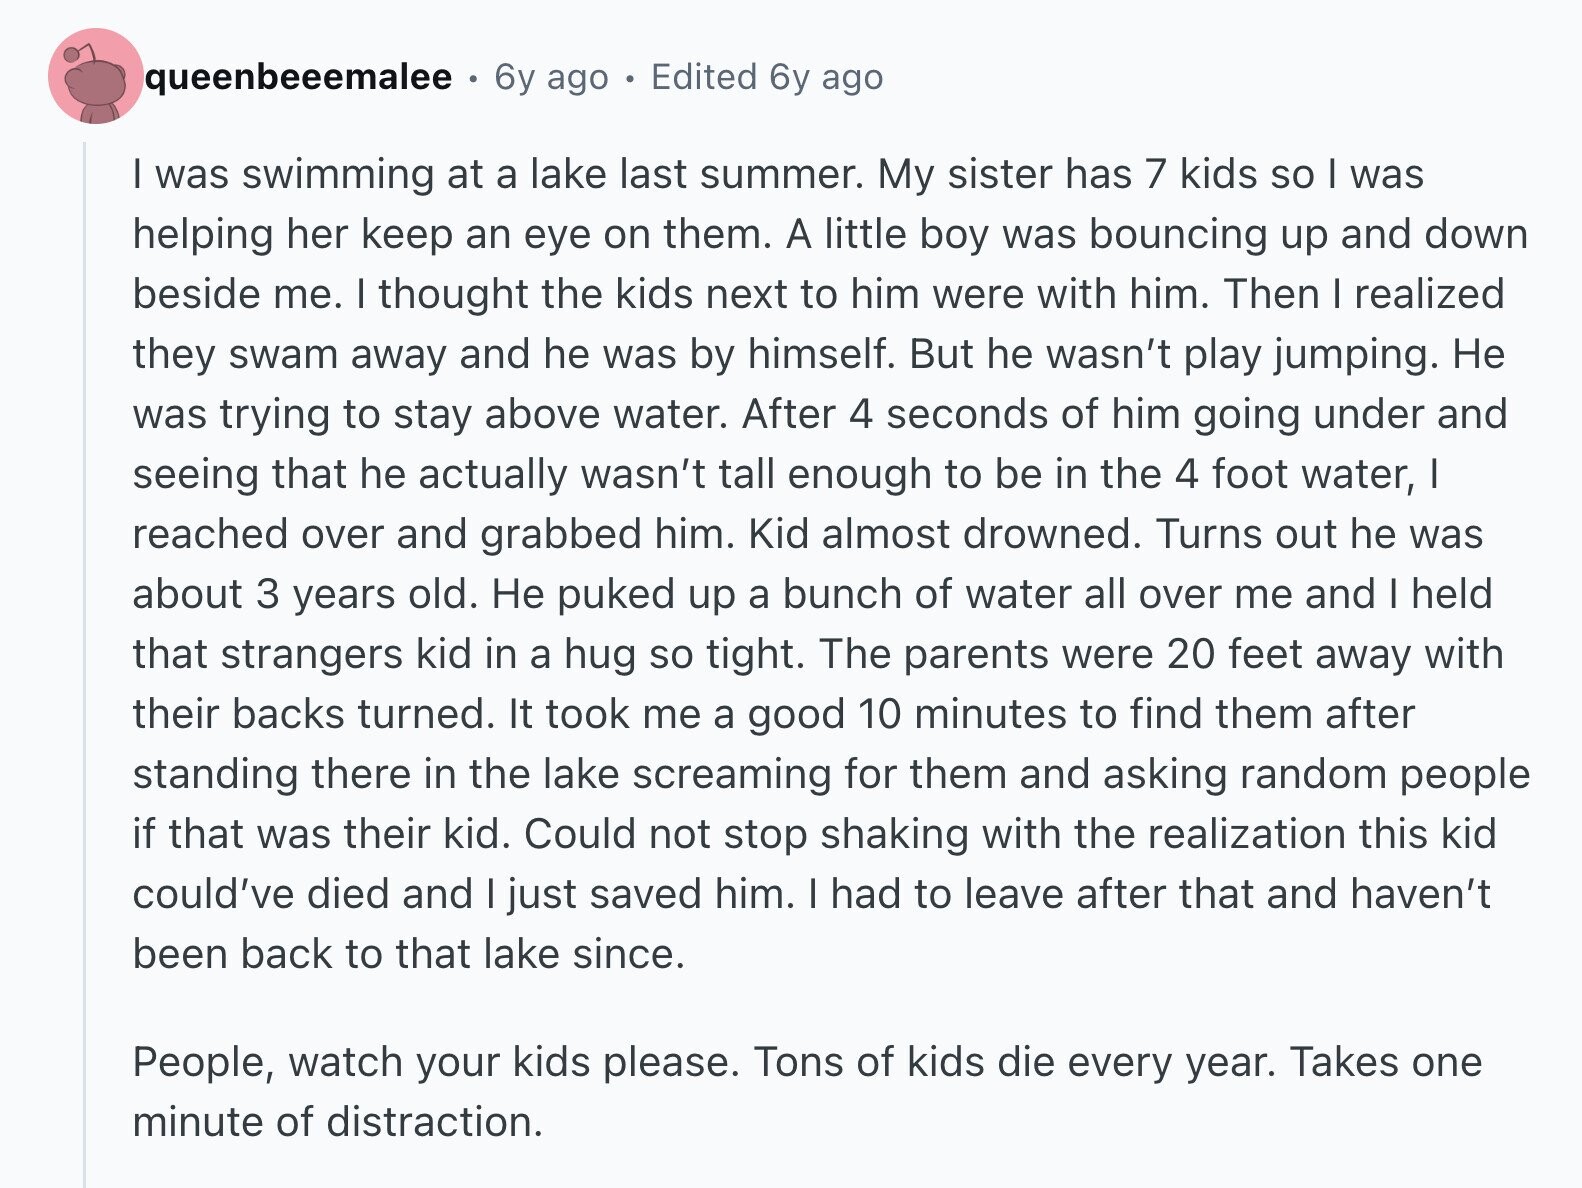This screenshot has width=1582, height=1188.
Task: Click the text "People, watch your kids please."
Action: [436, 1062]
